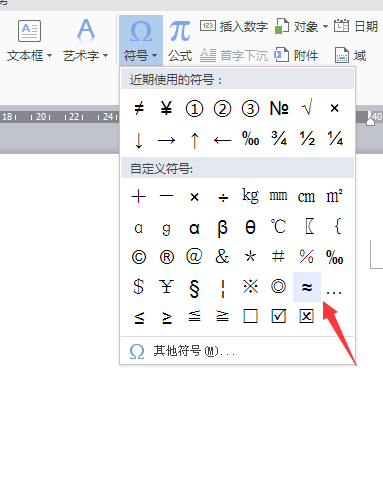The width and height of the screenshot is (383, 497).
Task: Insert the degree Celsius ℃ symbol
Action: click(278, 227)
